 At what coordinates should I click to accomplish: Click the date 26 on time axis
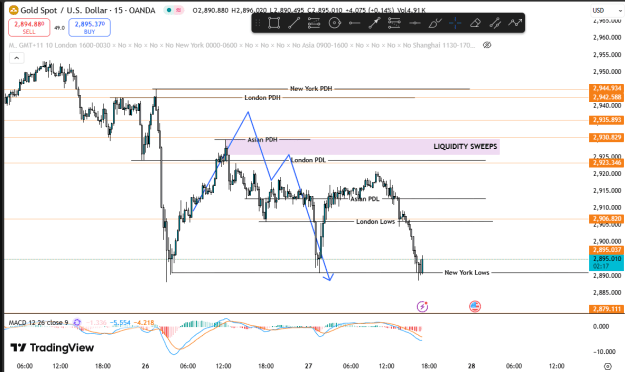coord(145,366)
